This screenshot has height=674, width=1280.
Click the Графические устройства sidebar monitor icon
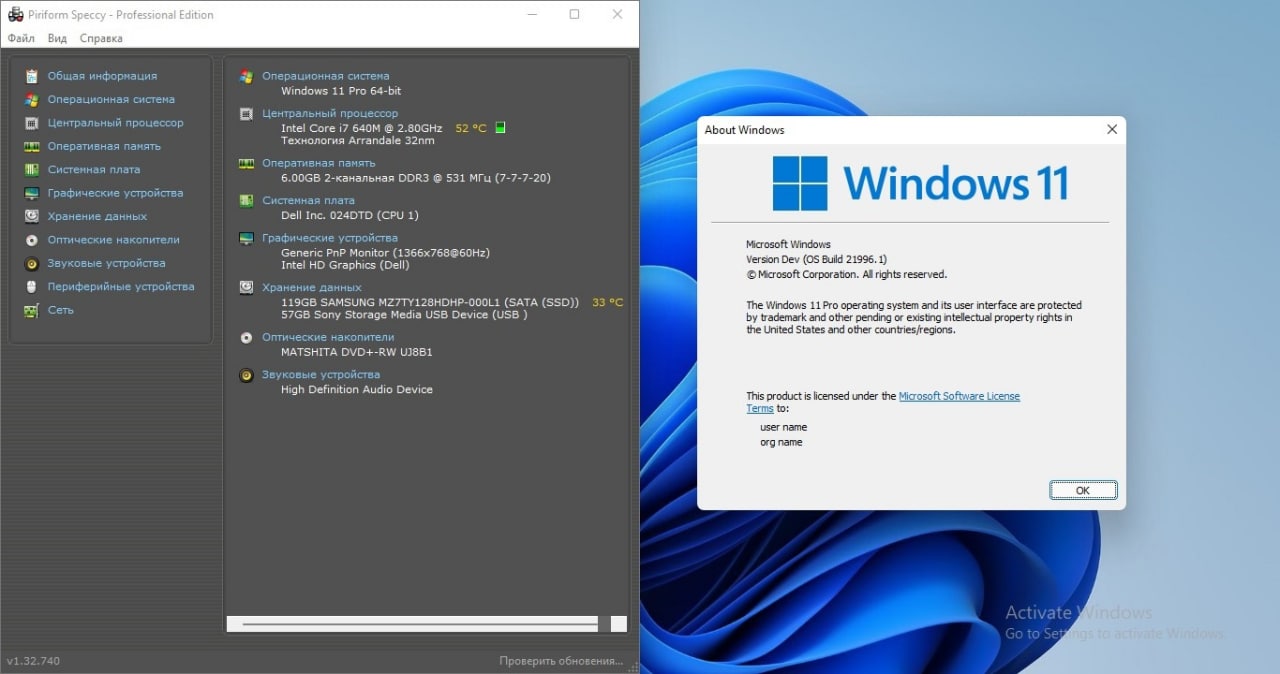click(31, 193)
